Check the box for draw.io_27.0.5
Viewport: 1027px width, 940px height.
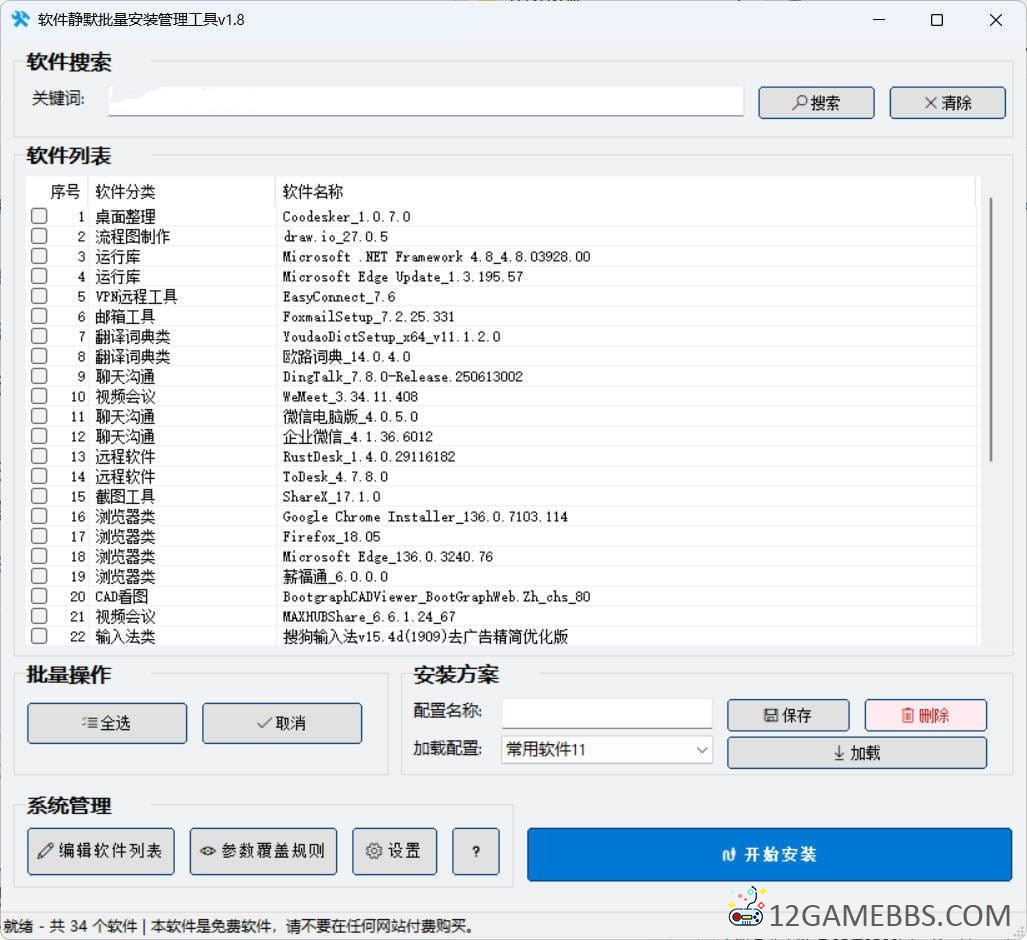(x=39, y=237)
